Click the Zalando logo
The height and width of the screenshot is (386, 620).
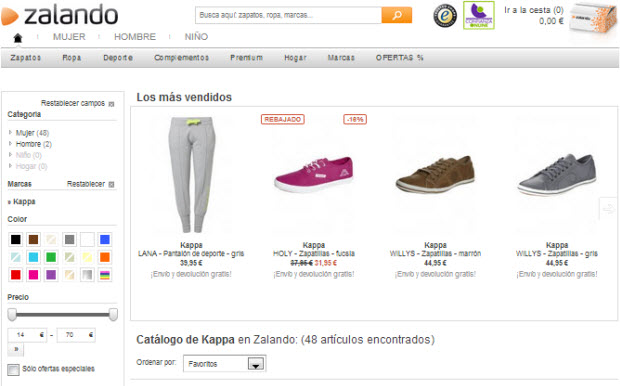[x=60, y=15]
